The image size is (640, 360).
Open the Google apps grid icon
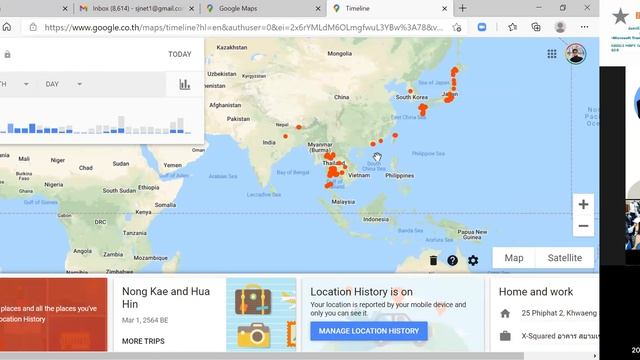552,54
